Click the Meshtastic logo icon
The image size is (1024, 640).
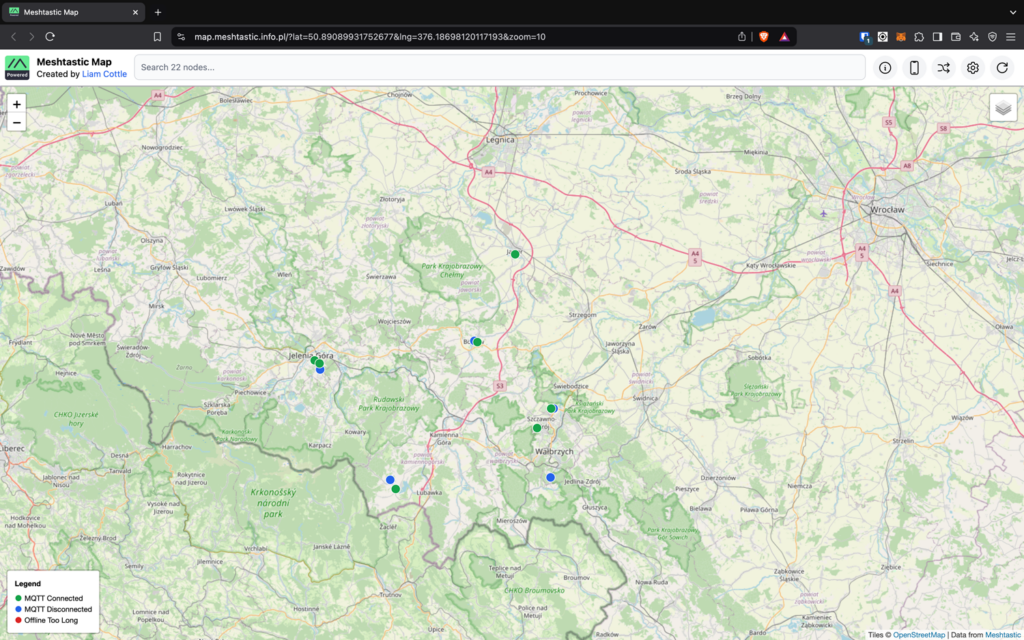pyautogui.click(x=18, y=67)
